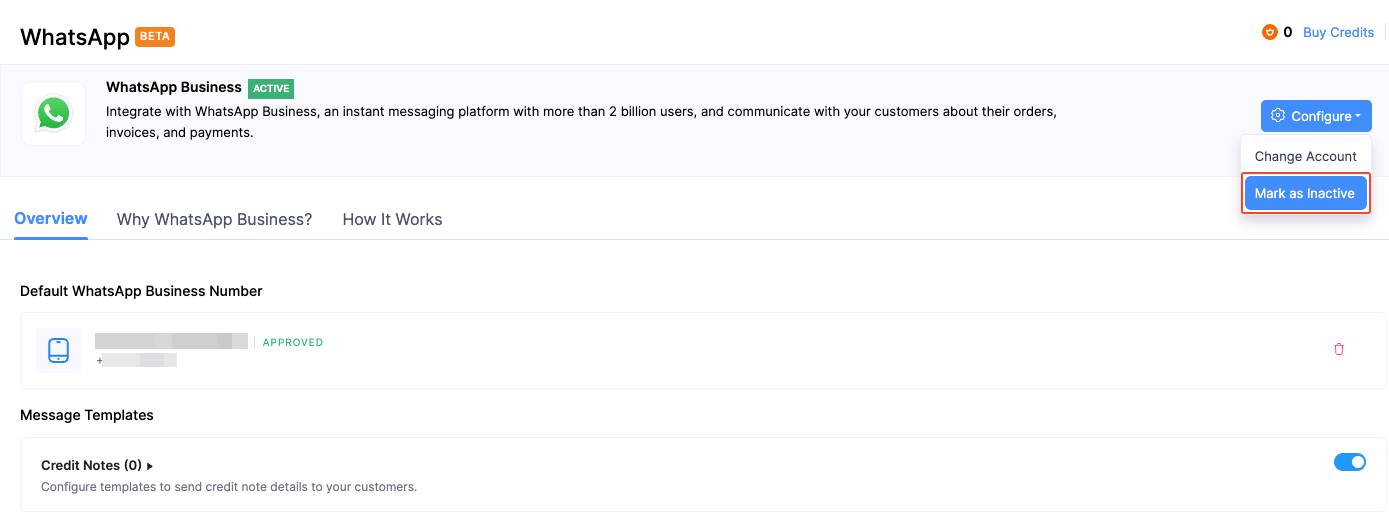Switch to Why WhatsApp Business? tab
This screenshot has width=1389, height=526.
tap(214, 219)
